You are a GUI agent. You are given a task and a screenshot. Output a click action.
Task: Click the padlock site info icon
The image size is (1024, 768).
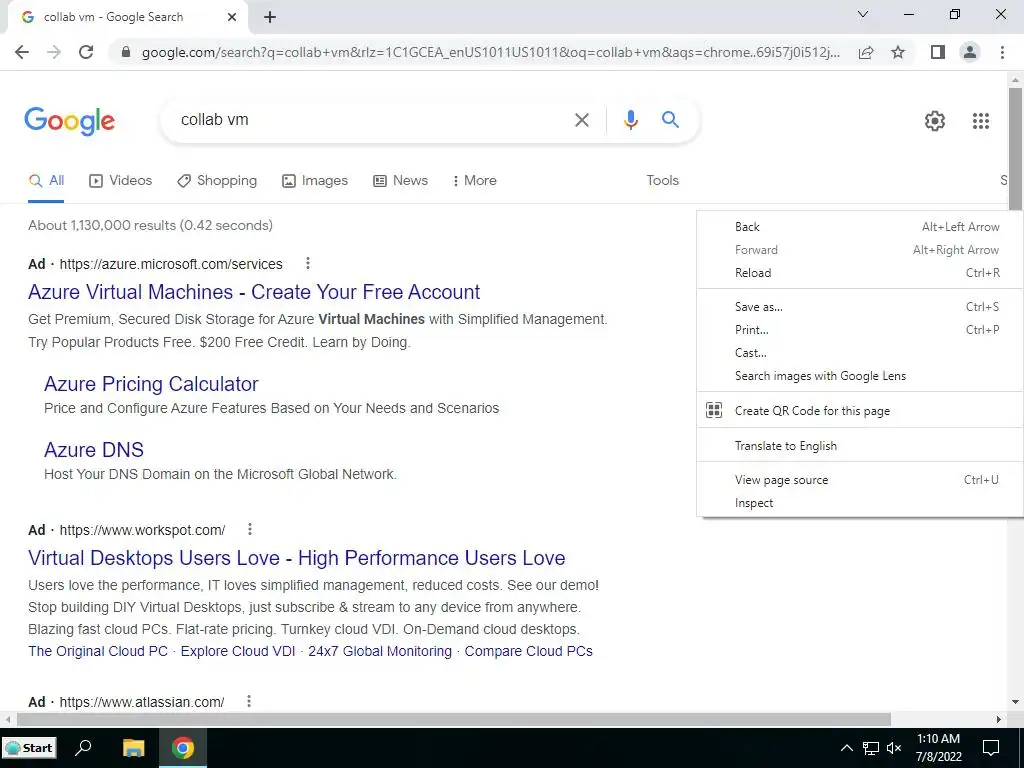click(127, 52)
